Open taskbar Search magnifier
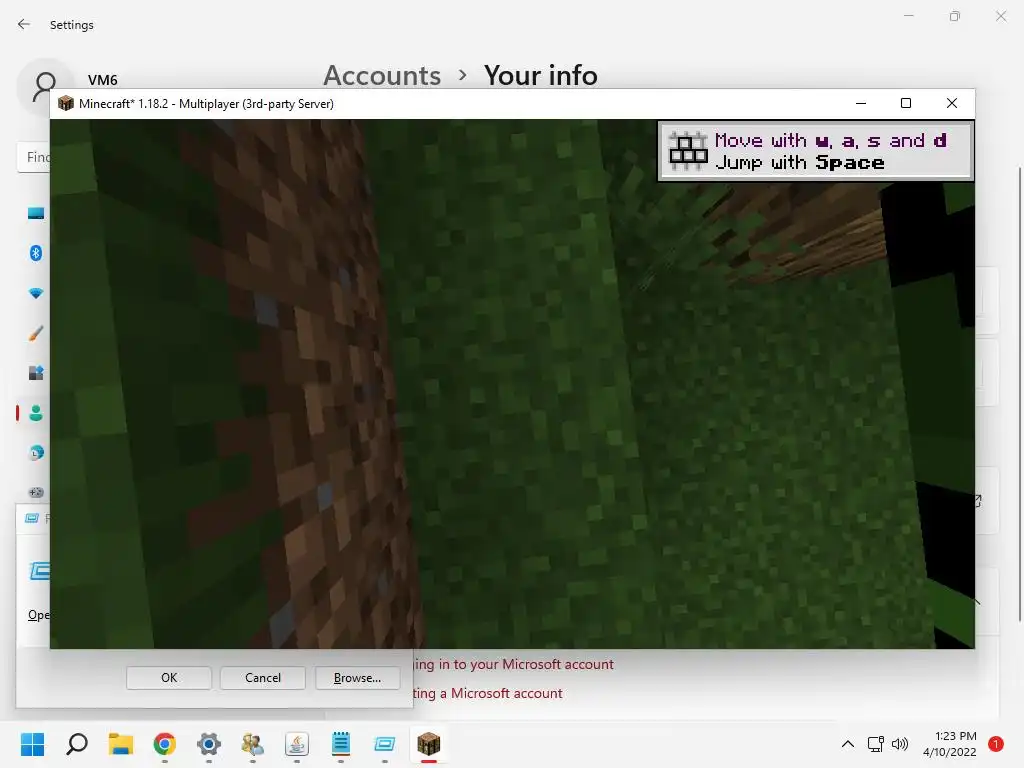 point(76,744)
